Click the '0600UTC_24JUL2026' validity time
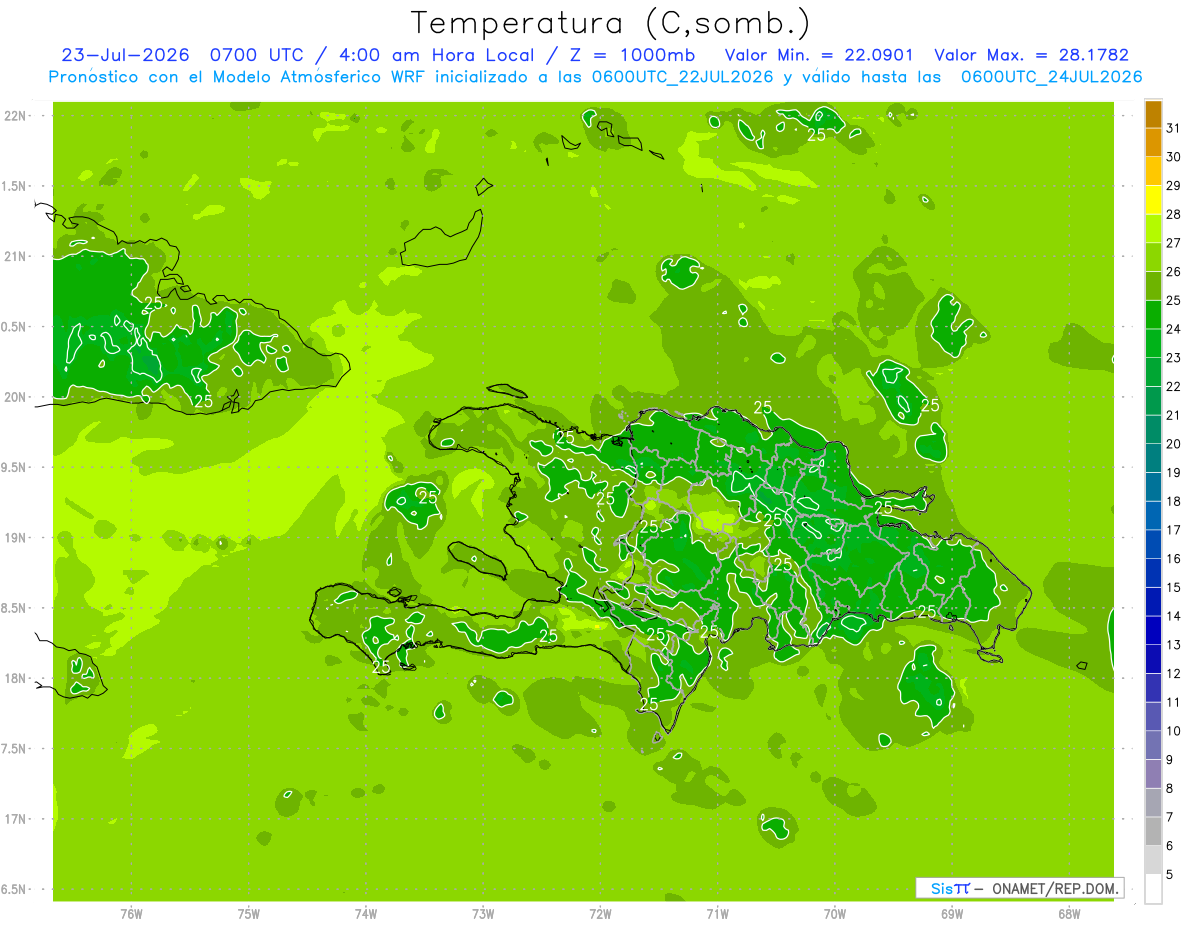This screenshot has width=1200, height=927. click(1051, 77)
